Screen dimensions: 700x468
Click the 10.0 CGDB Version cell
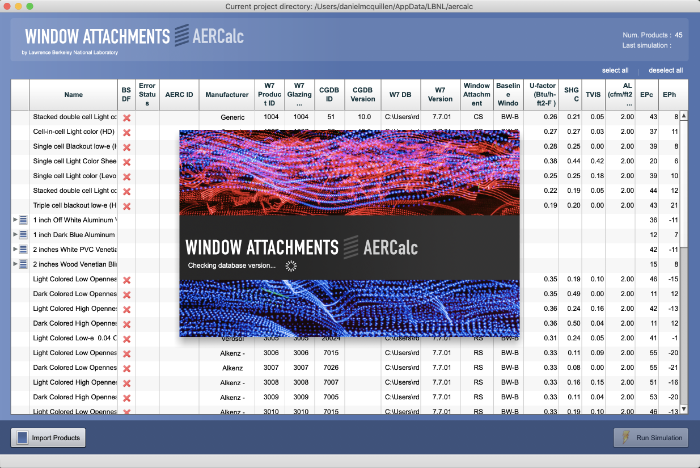click(364, 117)
